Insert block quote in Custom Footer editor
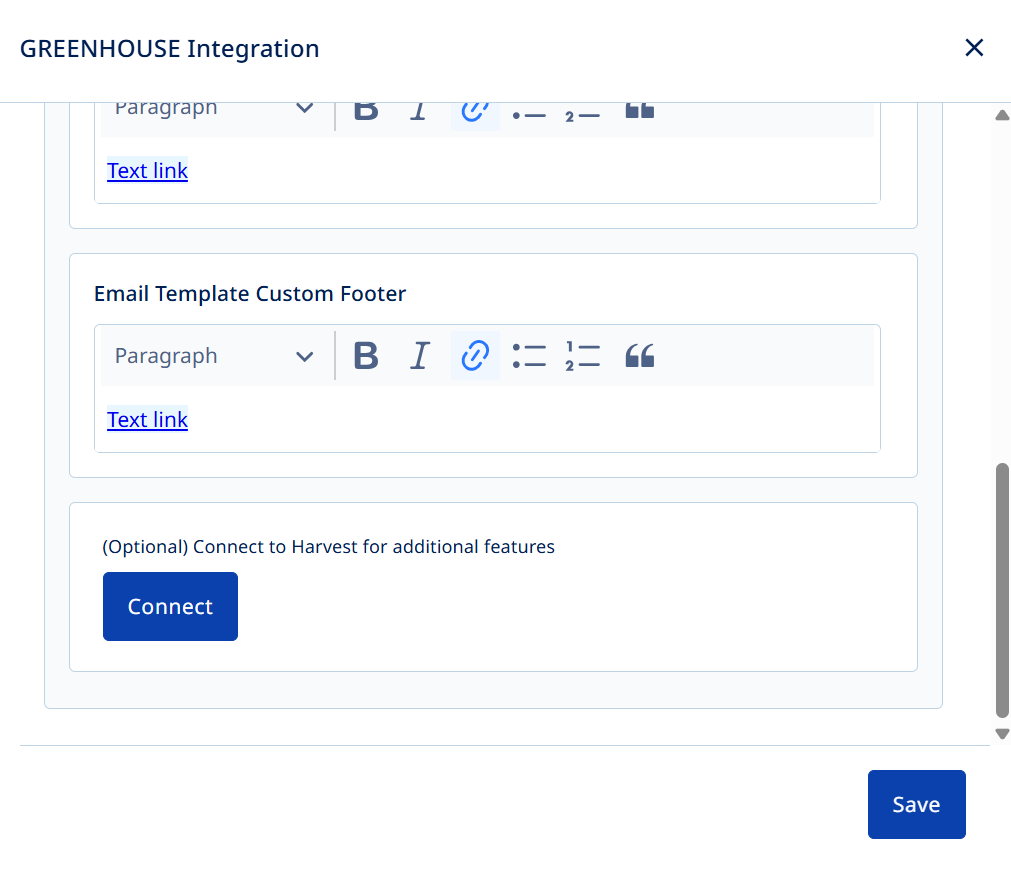This screenshot has width=1011, height=872. coord(640,356)
